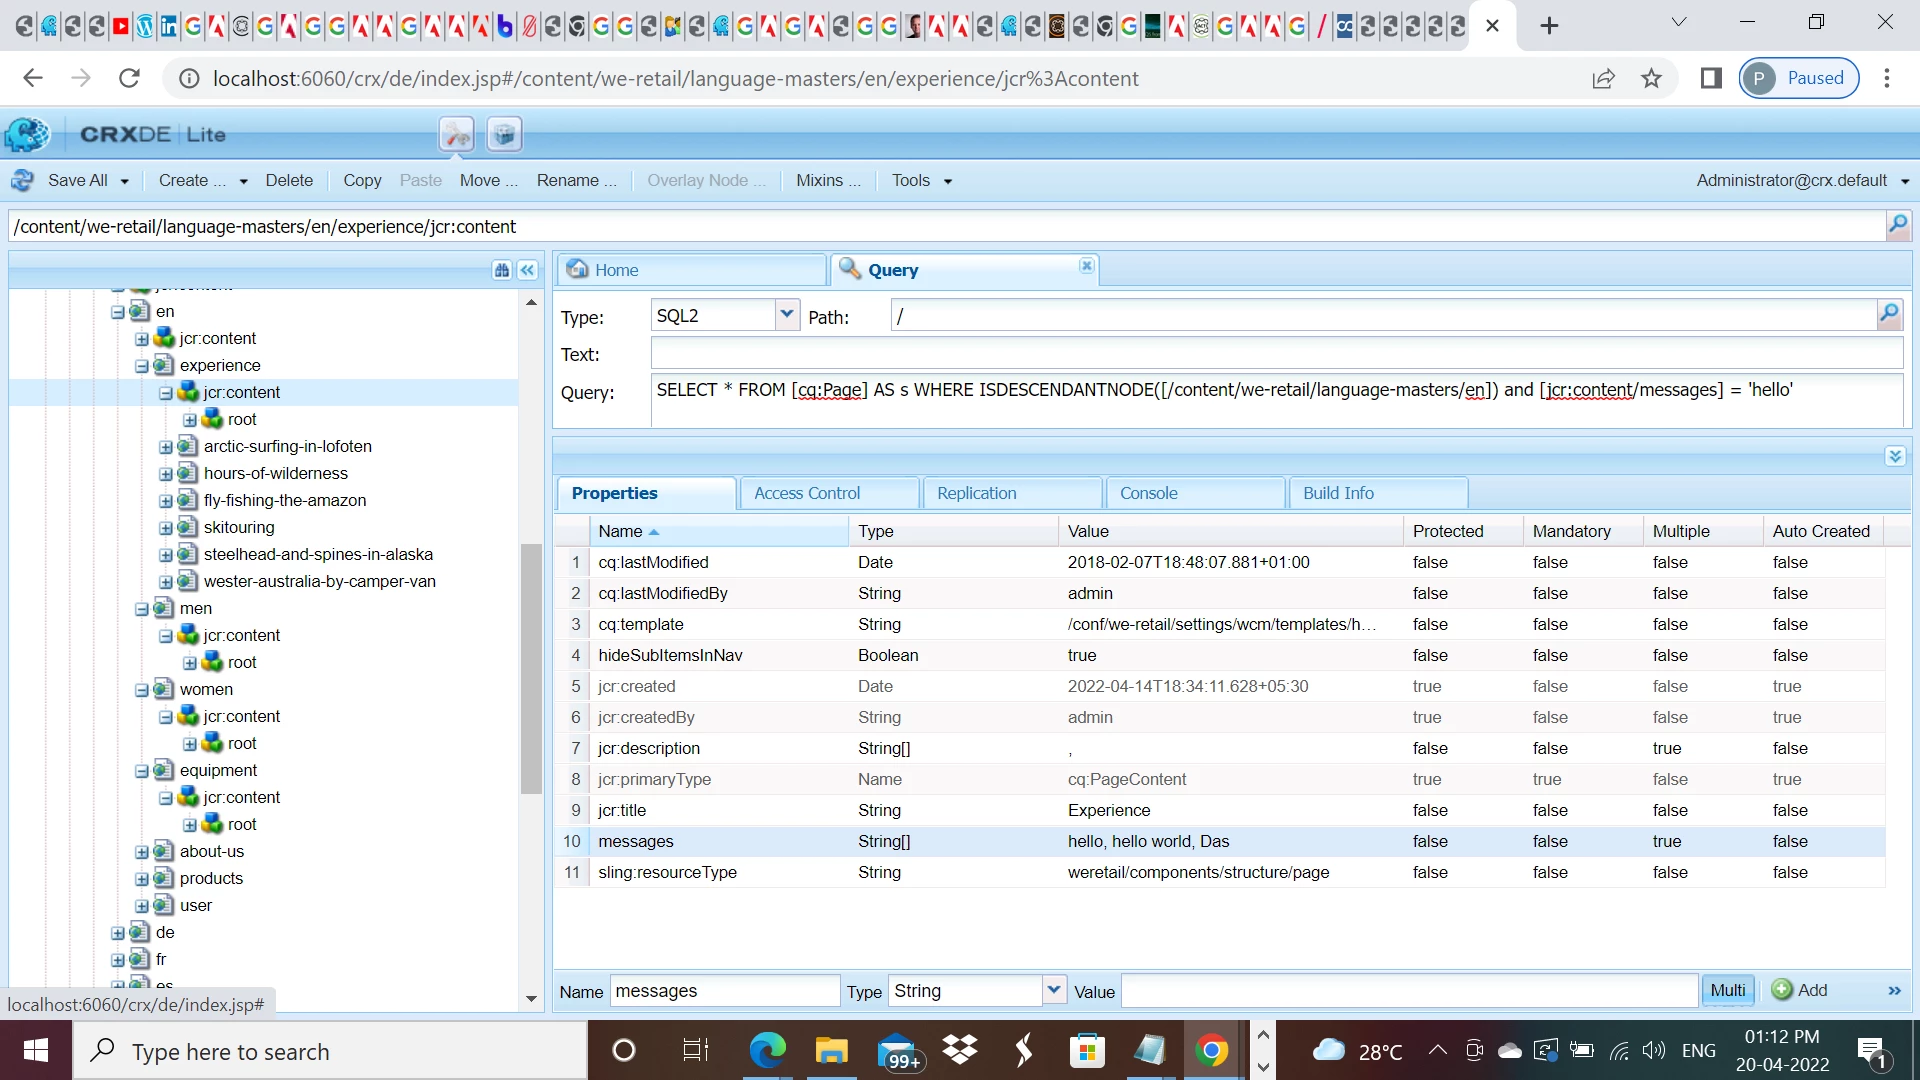The height and width of the screenshot is (1080, 1920).
Task: Collapse the tree panel with double-arrow icon
Action: coord(528,270)
